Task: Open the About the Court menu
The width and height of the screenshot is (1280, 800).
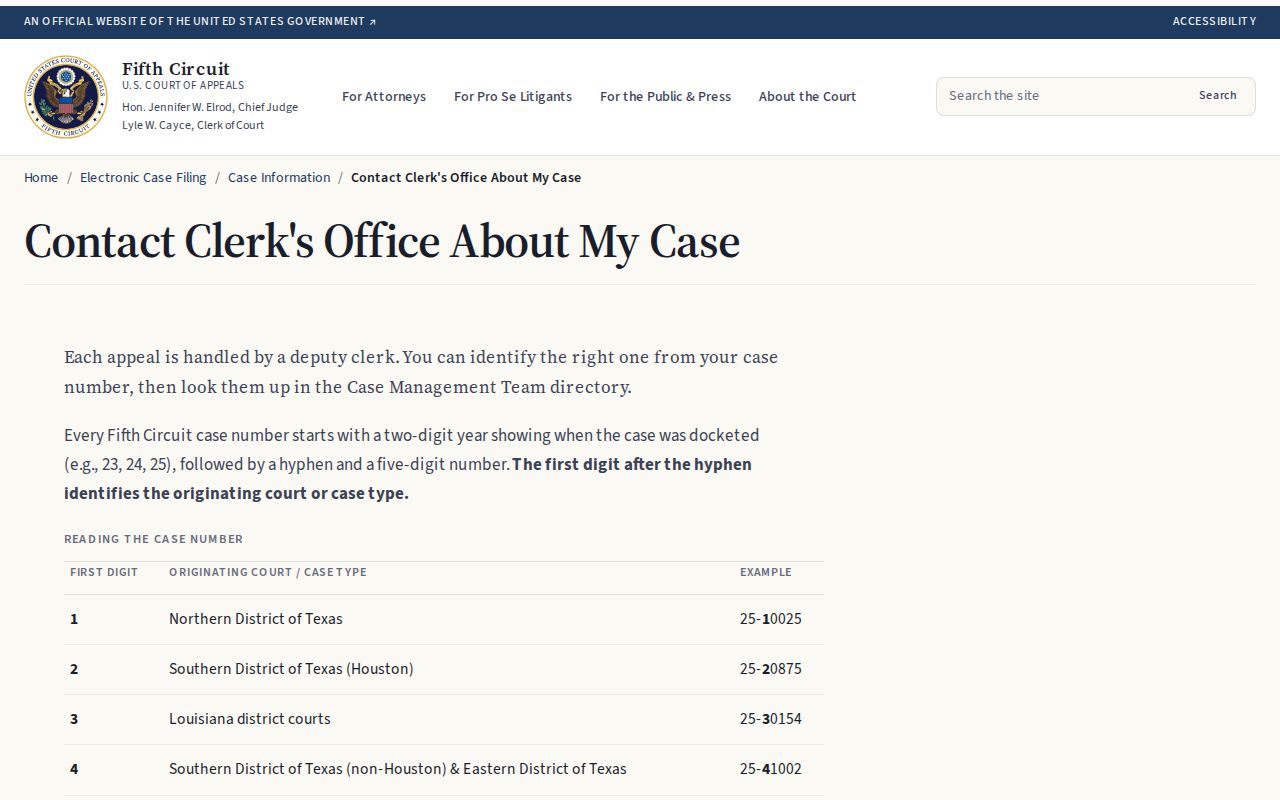Action: click(807, 97)
